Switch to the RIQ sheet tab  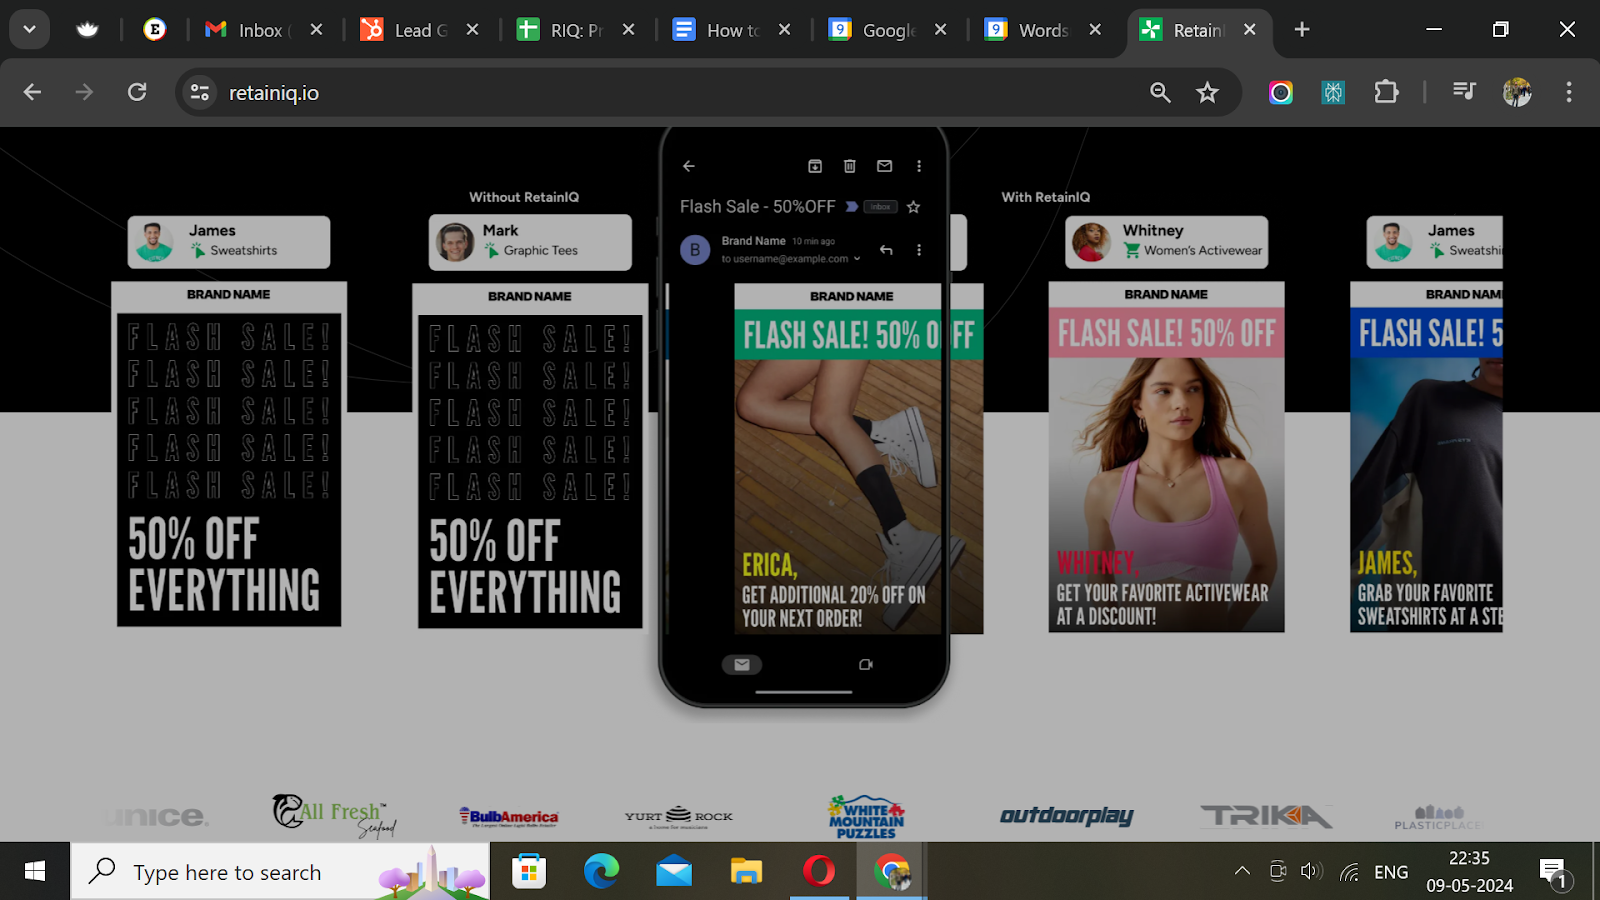559,30
